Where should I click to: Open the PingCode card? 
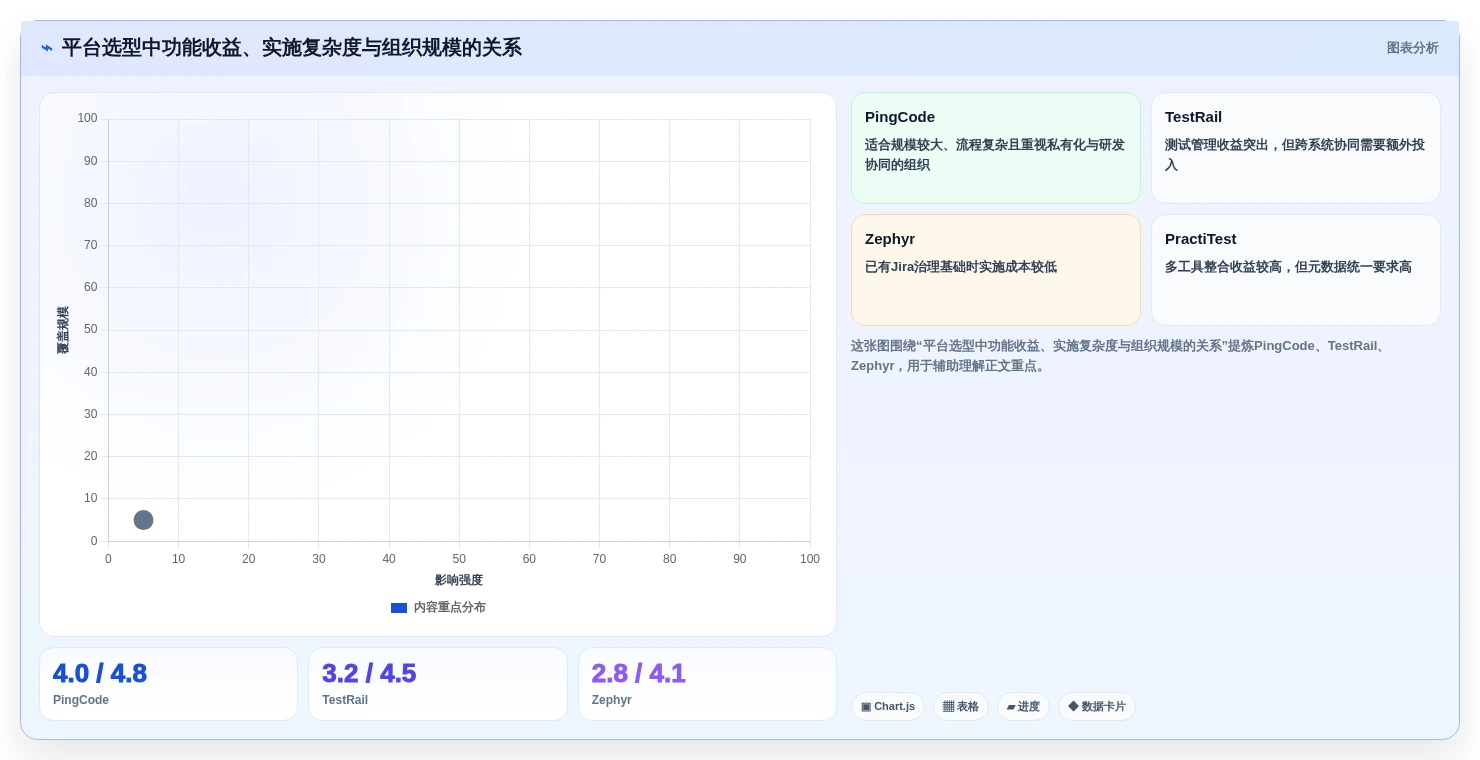point(996,148)
